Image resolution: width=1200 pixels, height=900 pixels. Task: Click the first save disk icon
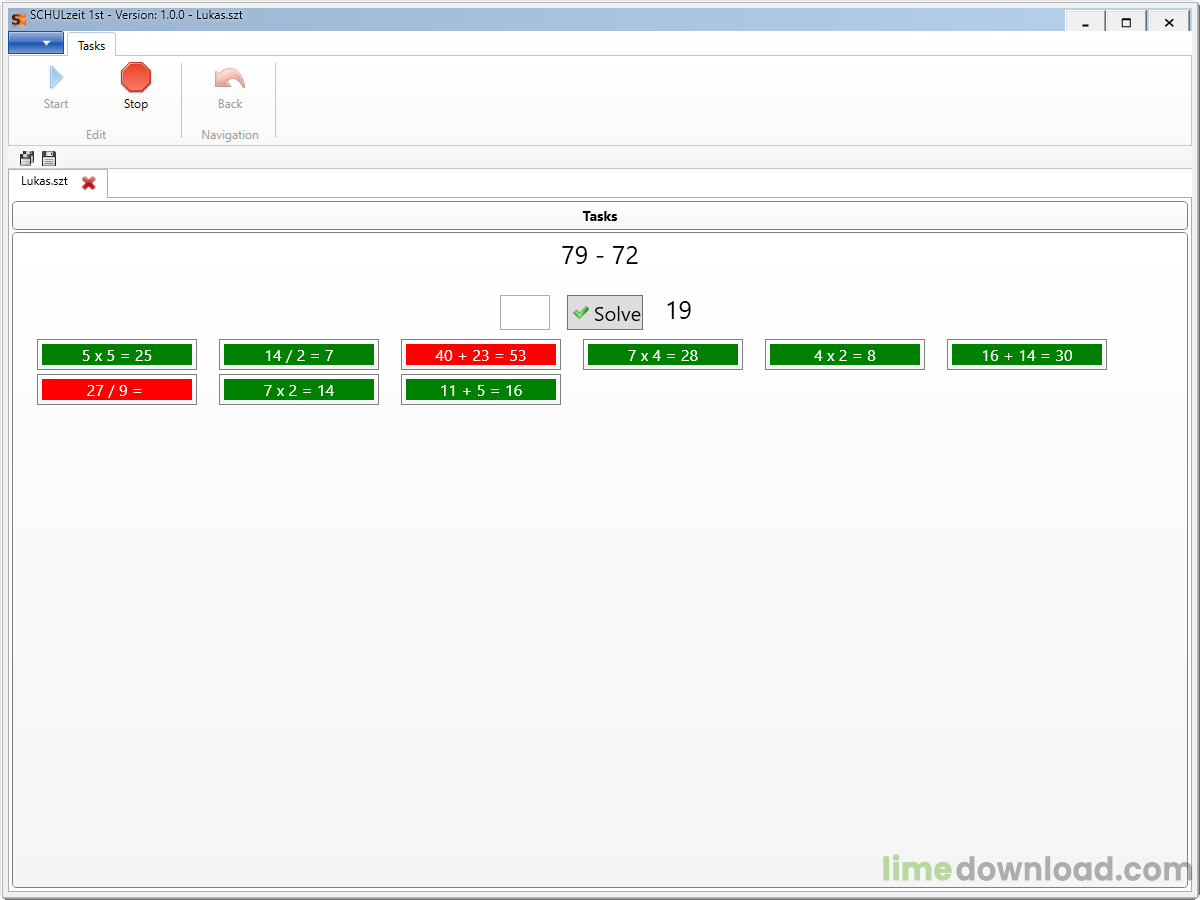[x=27, y=158]
